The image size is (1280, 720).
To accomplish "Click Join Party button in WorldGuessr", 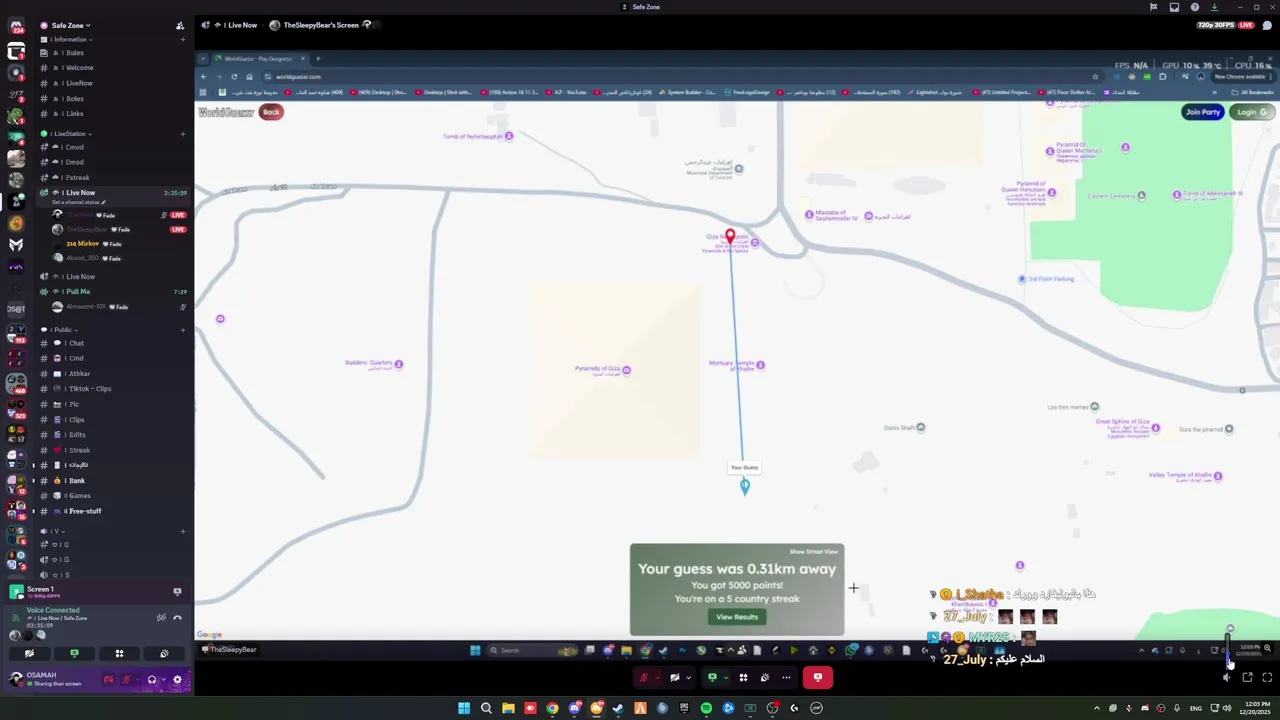I will click(x=1203, y=112).
